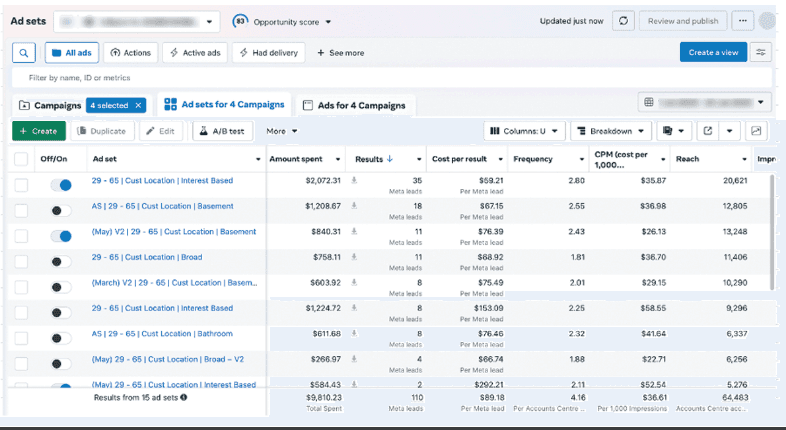Refresh data with the circular arrow icon

click(623, 21)
